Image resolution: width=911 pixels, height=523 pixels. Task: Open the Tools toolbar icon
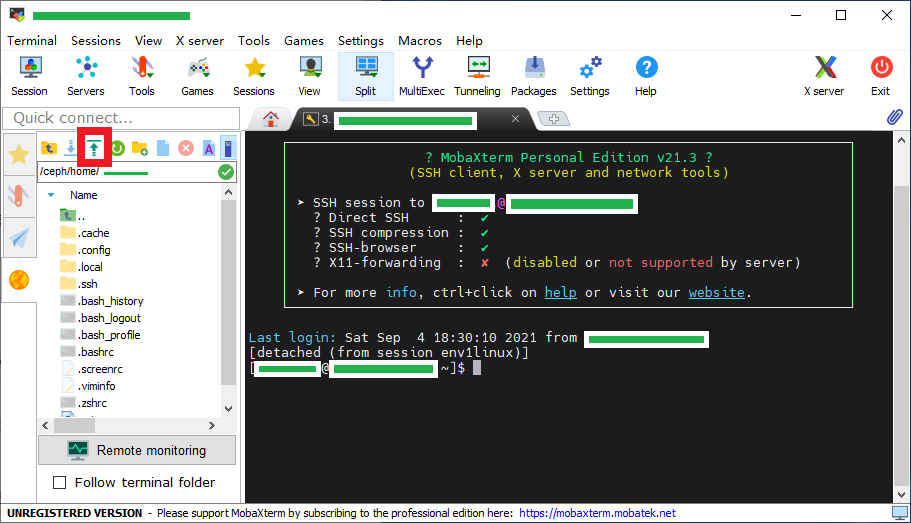point(142,76)
